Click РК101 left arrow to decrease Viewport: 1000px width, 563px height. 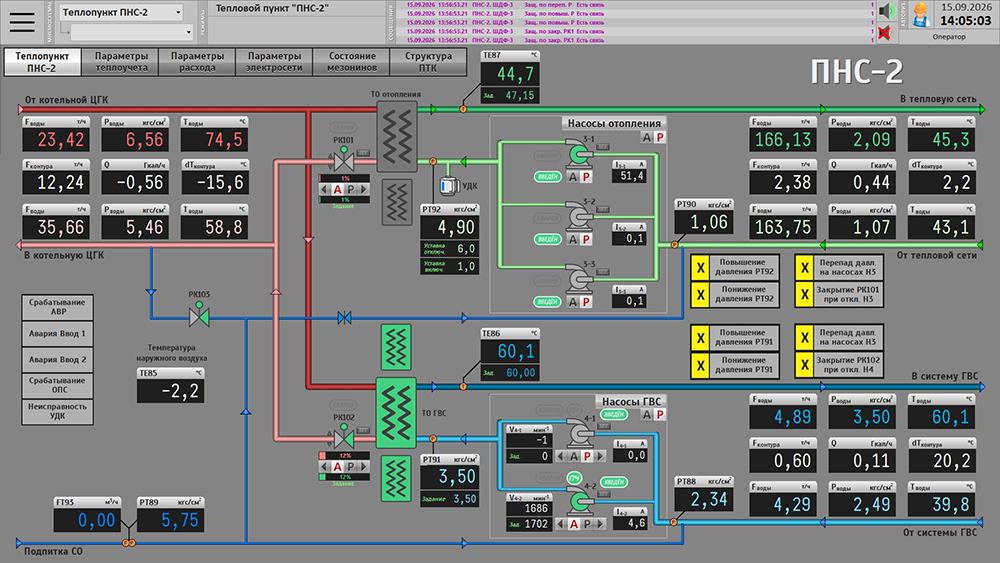pos(325,189)
